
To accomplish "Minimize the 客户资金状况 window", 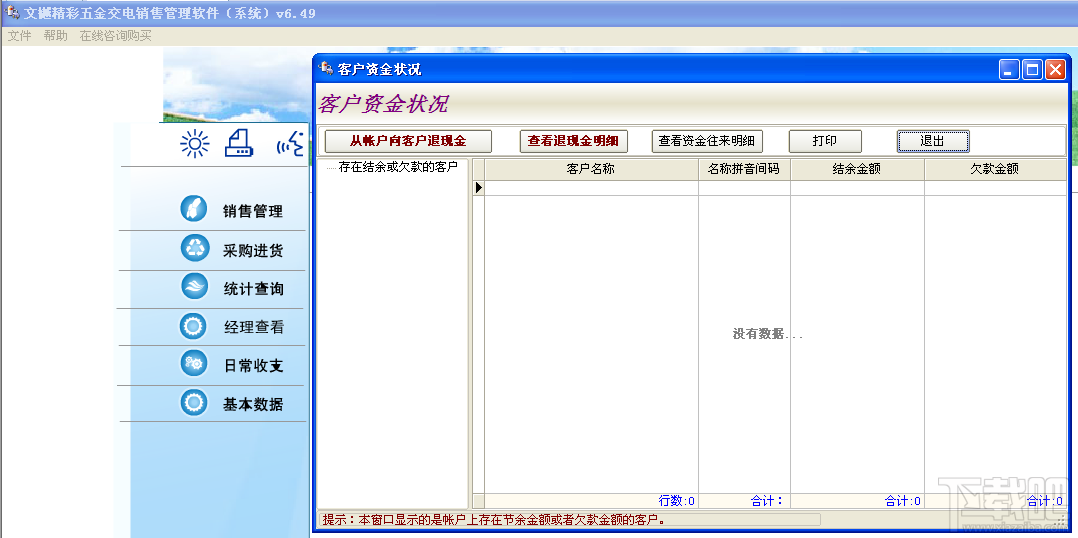I will (x=1010, y=69).
